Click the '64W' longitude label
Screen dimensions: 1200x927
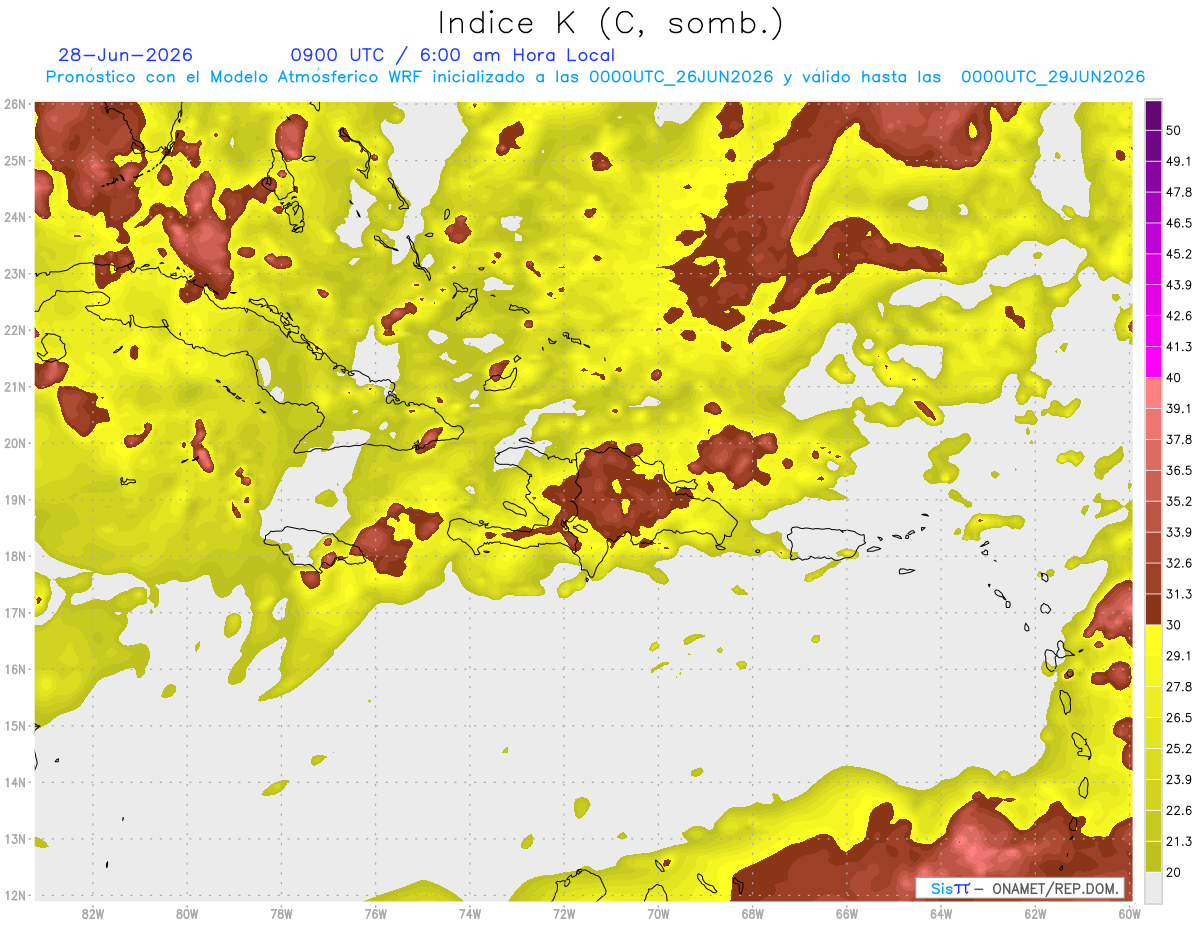941,914
